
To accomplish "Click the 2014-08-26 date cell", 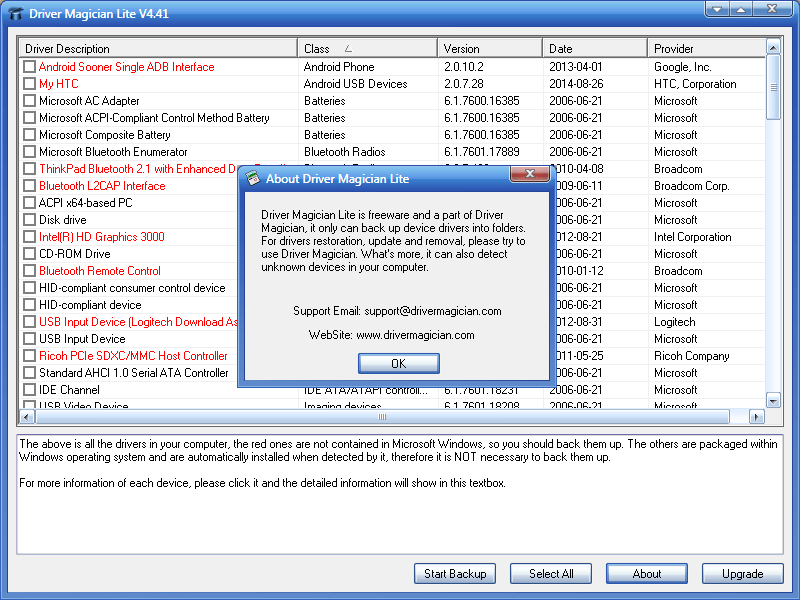I will [x=576, y=84].
